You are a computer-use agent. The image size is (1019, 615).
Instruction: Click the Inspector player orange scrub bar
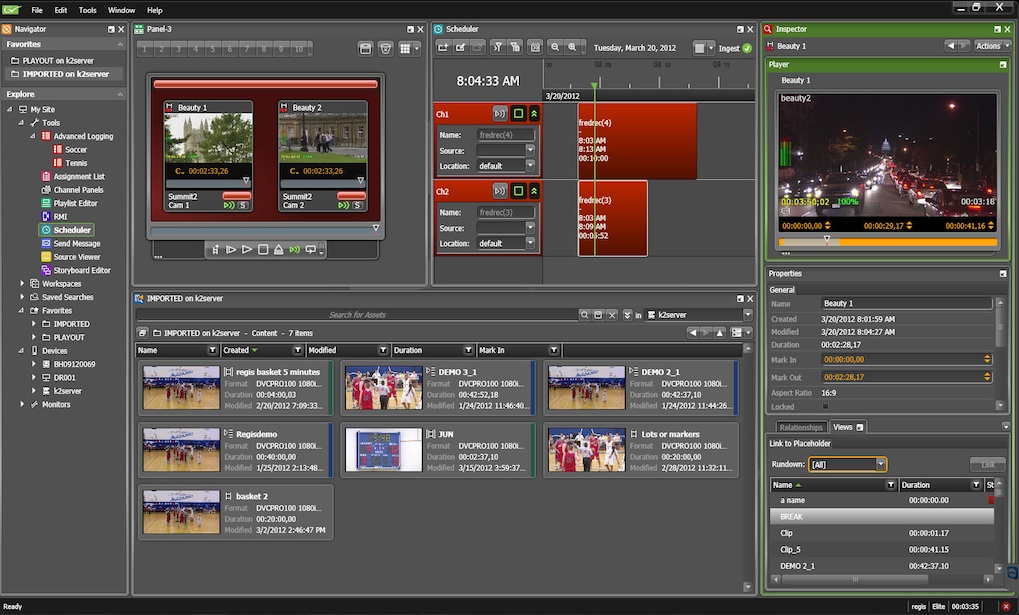(x=887, y=242)
